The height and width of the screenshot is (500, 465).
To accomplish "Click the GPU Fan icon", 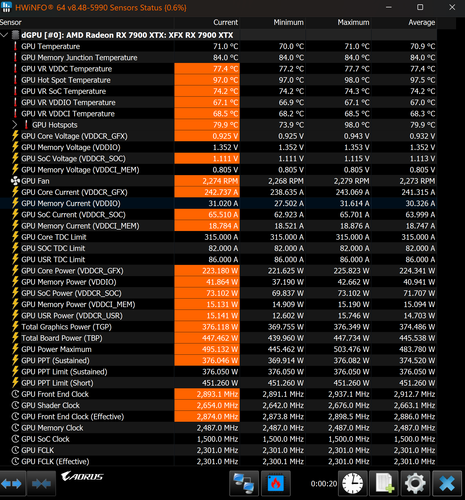I will [x=15, y=181].
